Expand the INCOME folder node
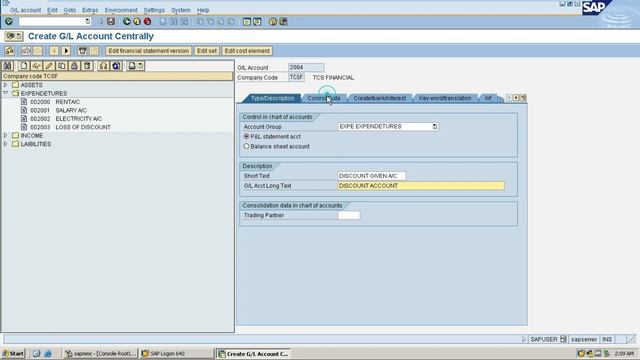 point(5,135)
